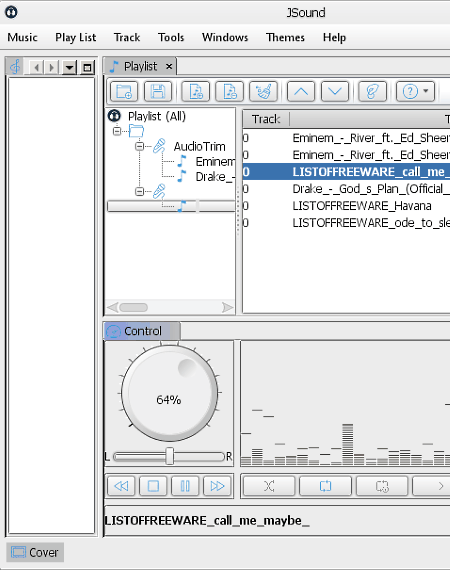450x570 pixels.
Task: Open the Tools menu
Action: [171, 37]
